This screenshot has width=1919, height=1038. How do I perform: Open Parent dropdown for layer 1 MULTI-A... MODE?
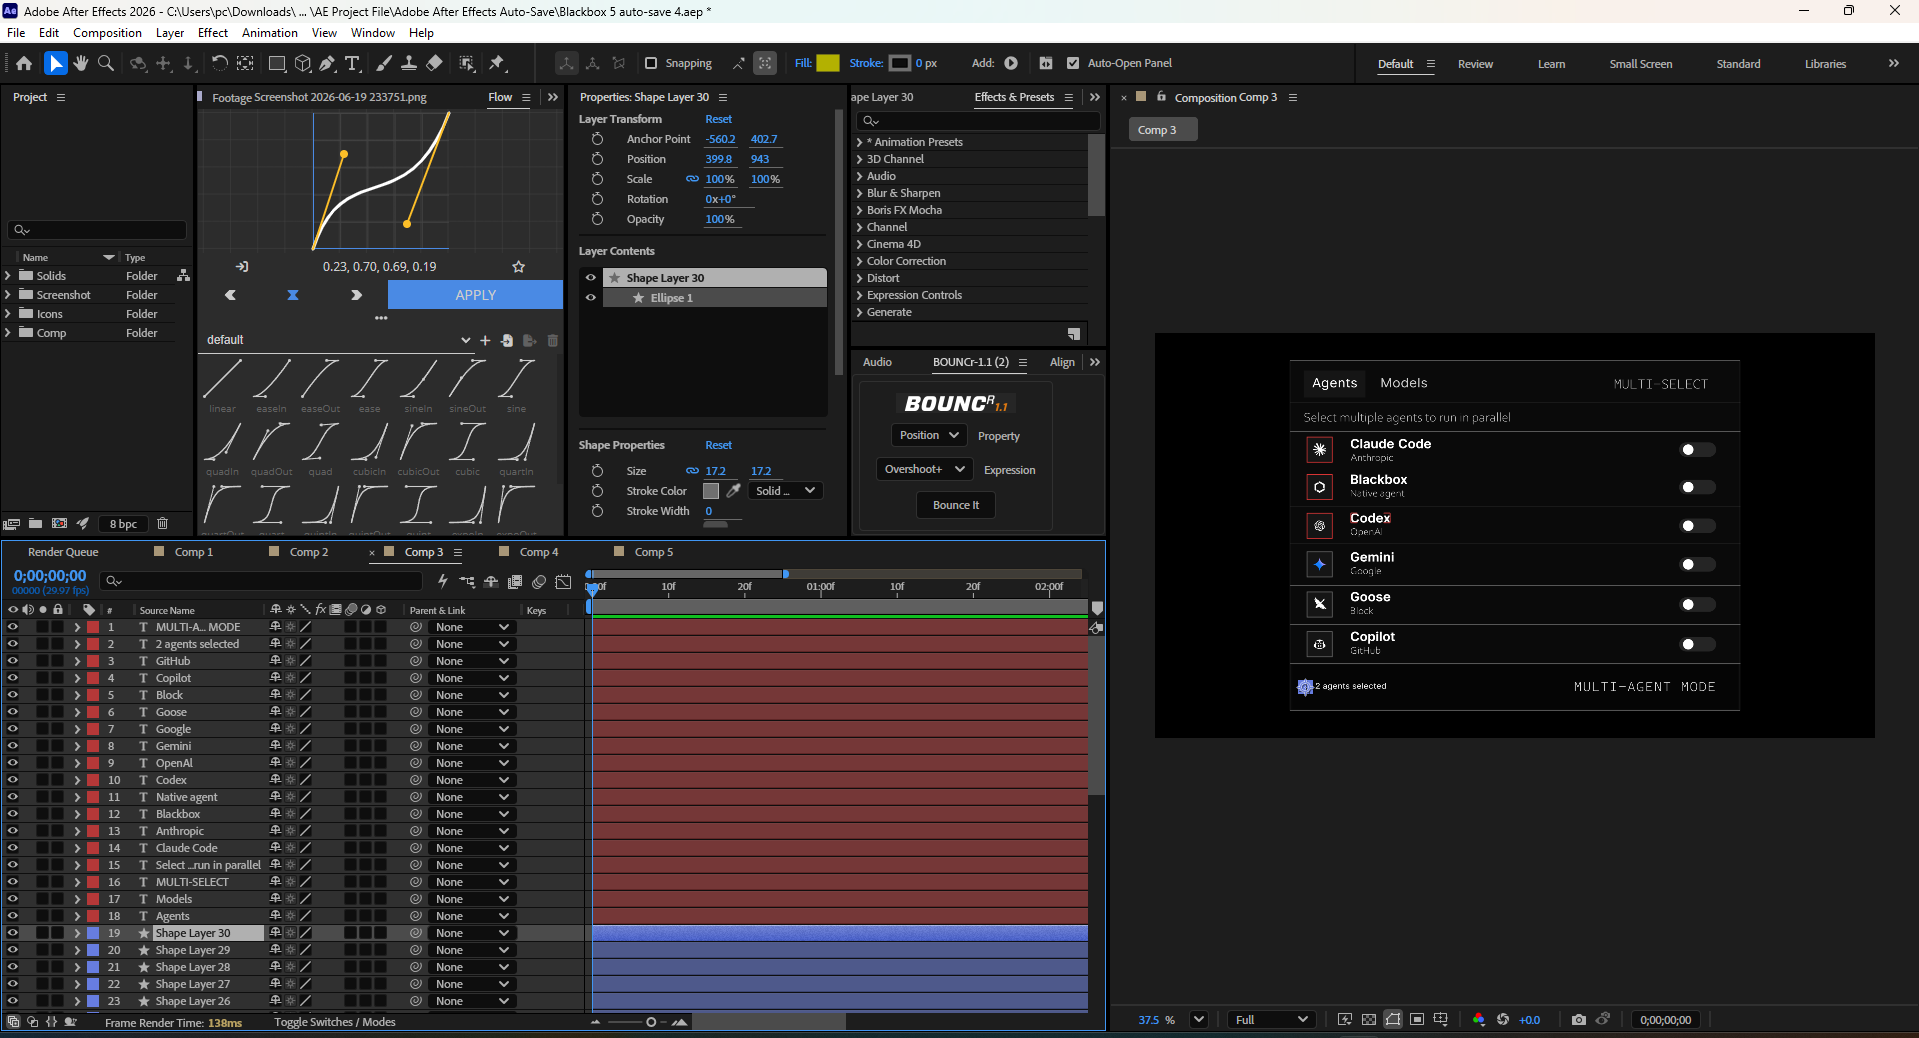click(x=472, y=627)
